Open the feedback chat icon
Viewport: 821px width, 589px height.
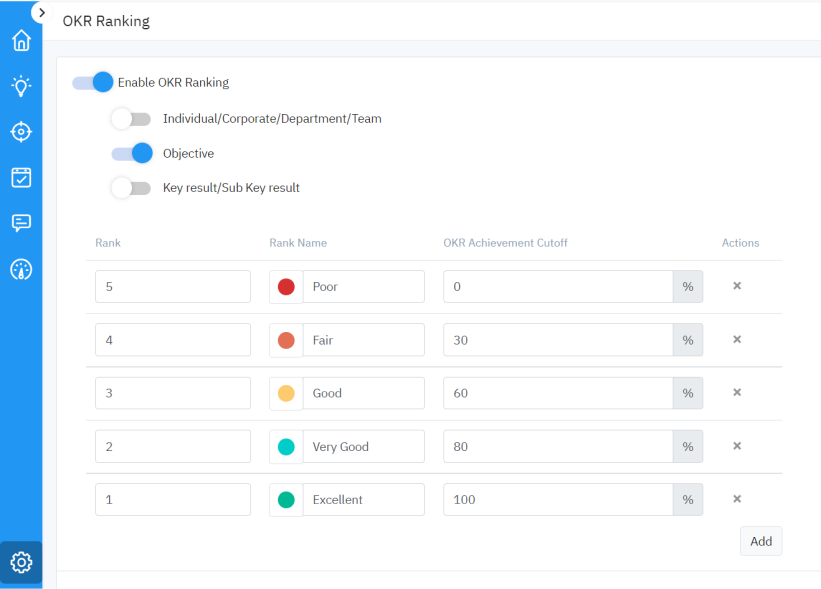point(21,223)
